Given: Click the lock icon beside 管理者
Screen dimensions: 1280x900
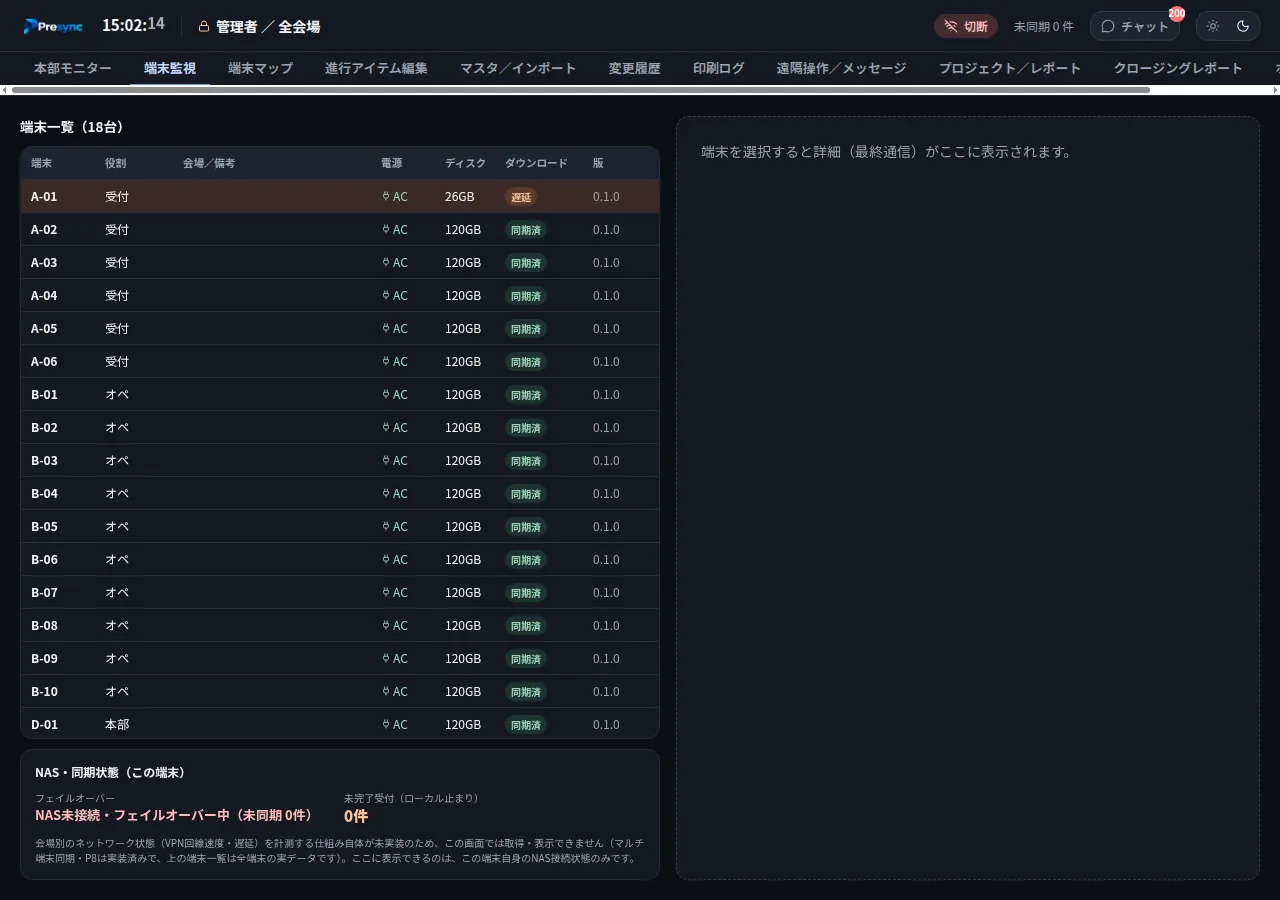Looking at the screenshot, I should 204,27.
